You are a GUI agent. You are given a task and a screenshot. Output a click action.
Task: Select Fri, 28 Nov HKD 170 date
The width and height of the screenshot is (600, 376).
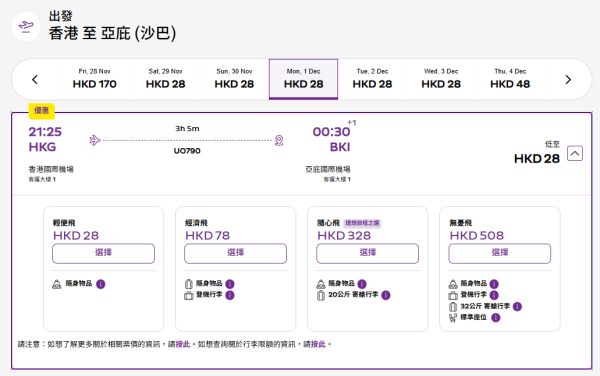pyautogui.click(x=95, y=79)
